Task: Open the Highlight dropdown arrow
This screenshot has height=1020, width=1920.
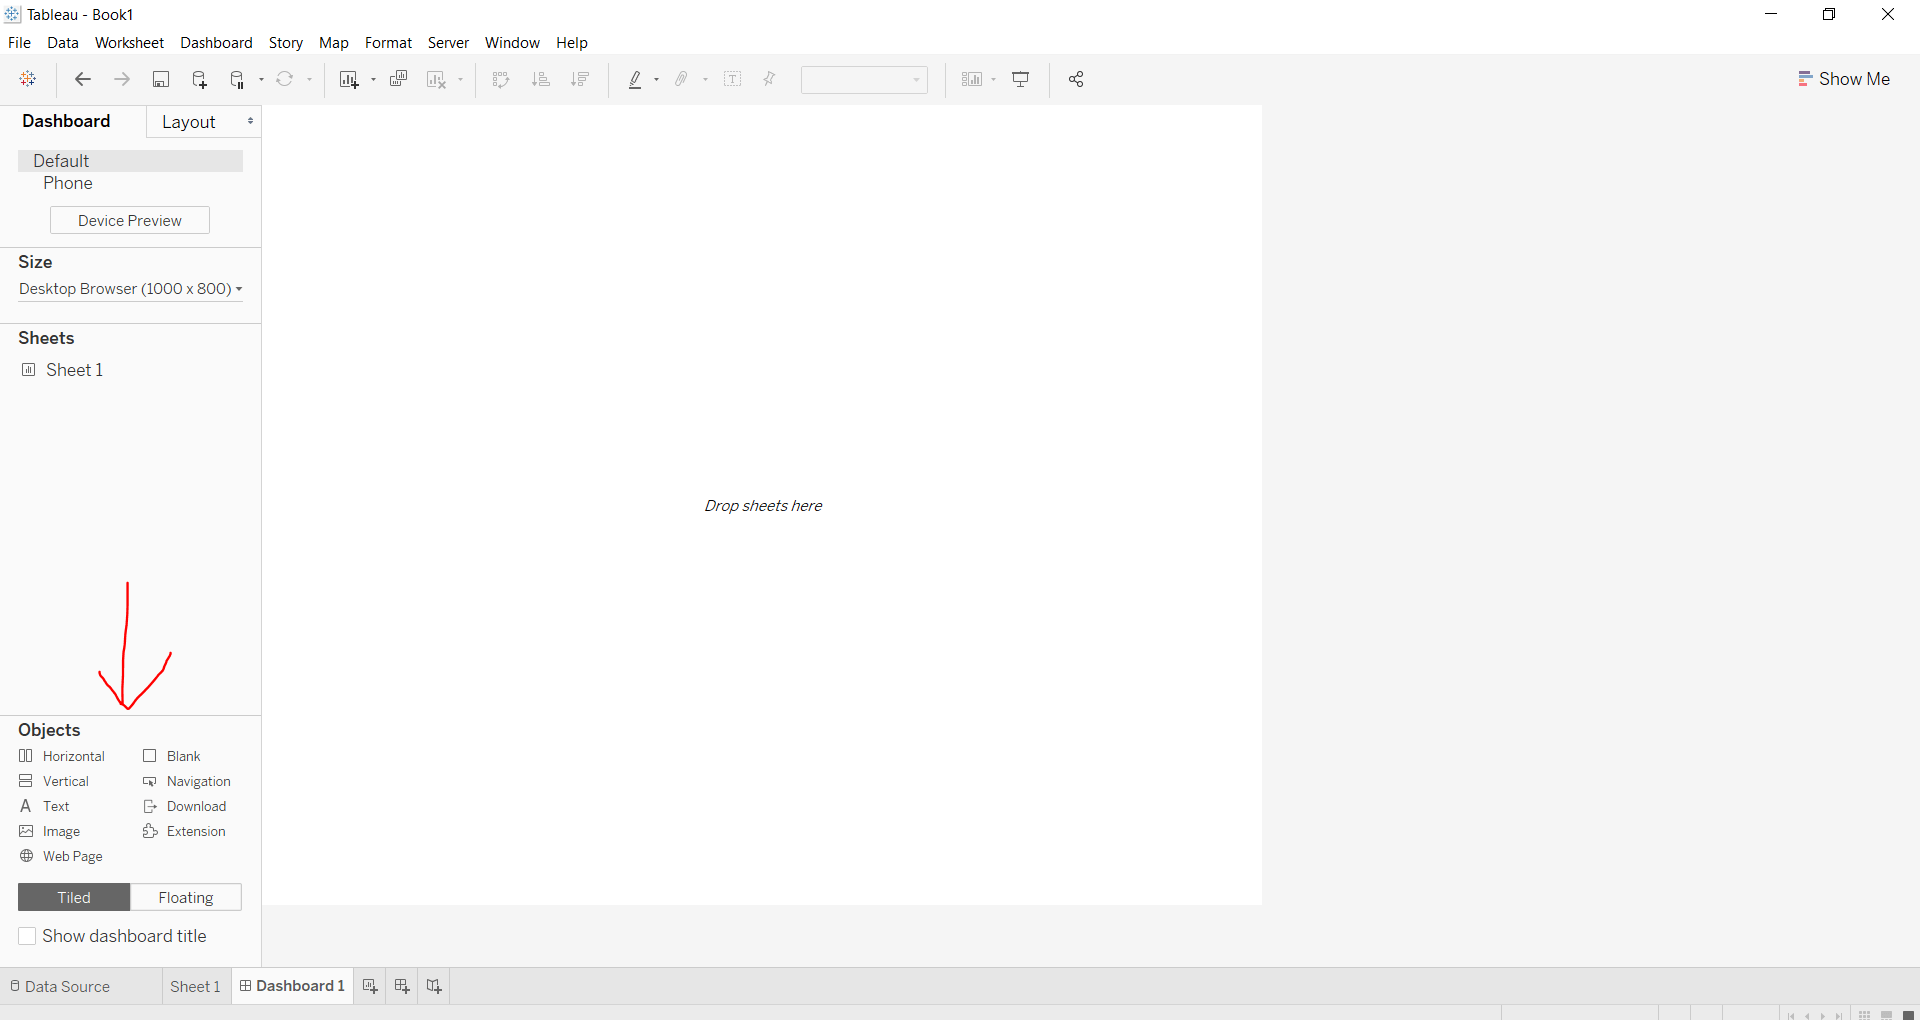Action: [x=656, y=79]
